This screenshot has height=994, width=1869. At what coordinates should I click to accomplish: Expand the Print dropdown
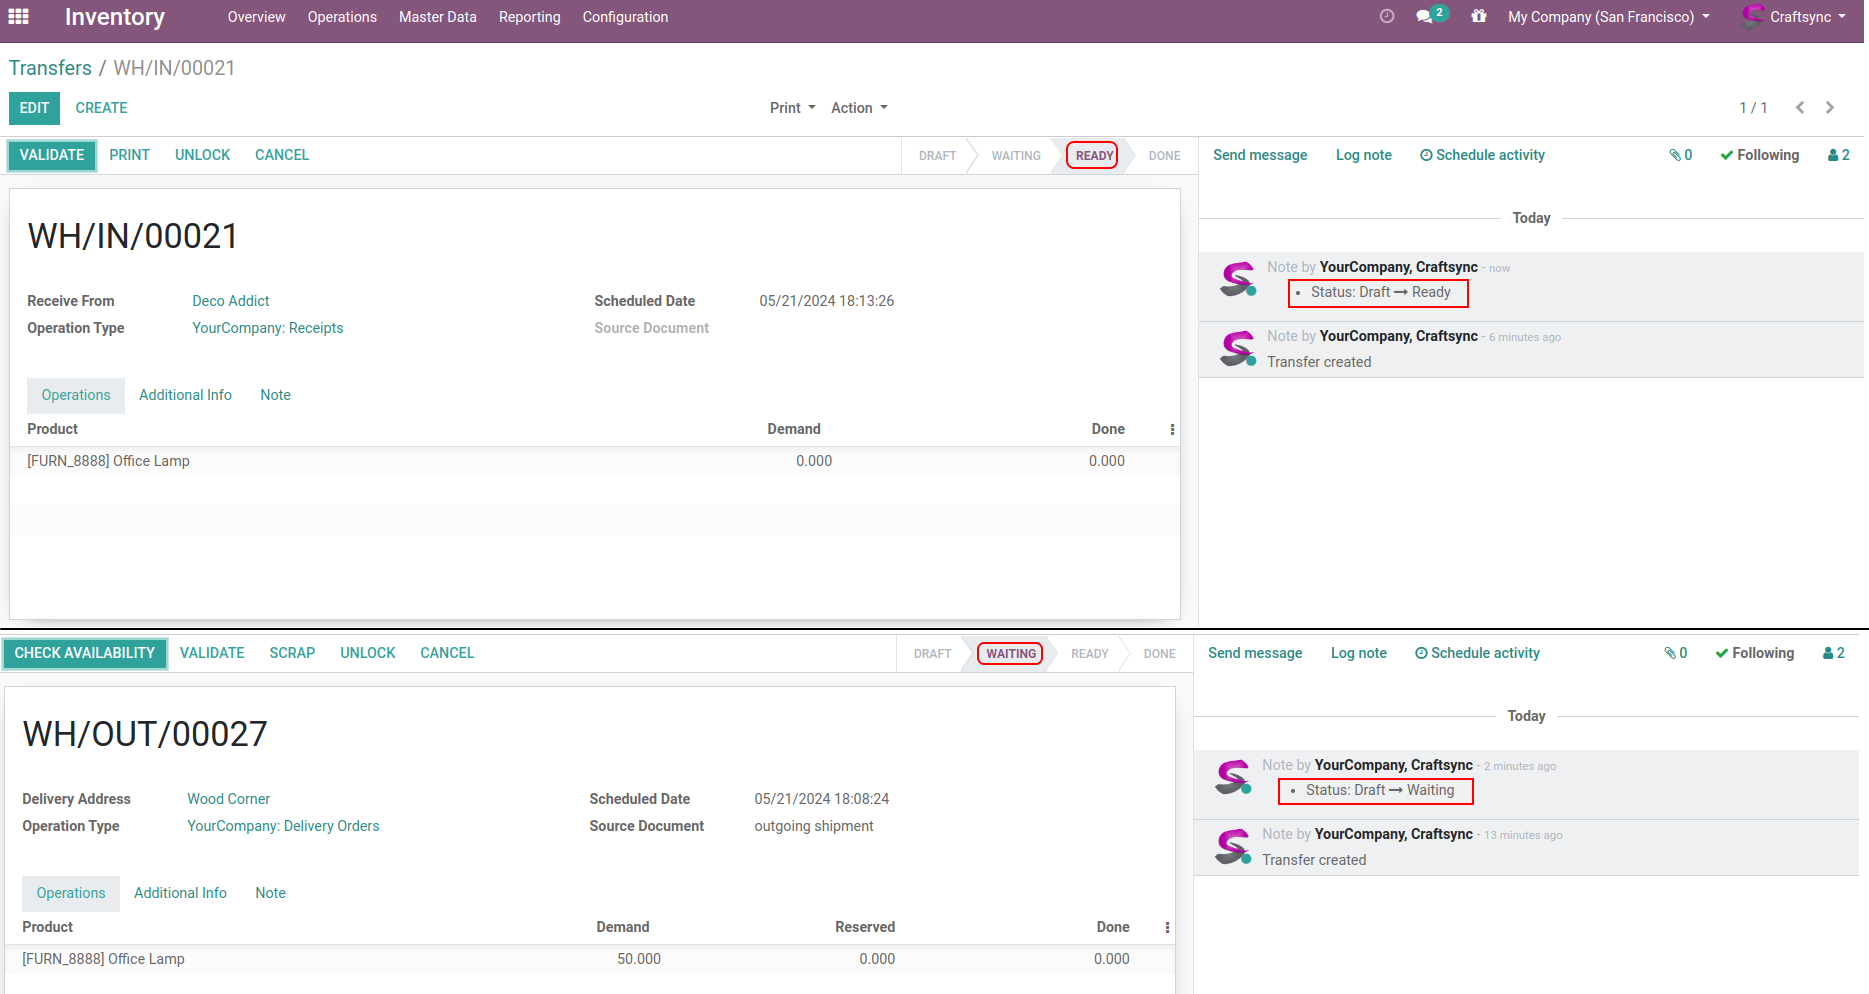(x=792, y=108)
